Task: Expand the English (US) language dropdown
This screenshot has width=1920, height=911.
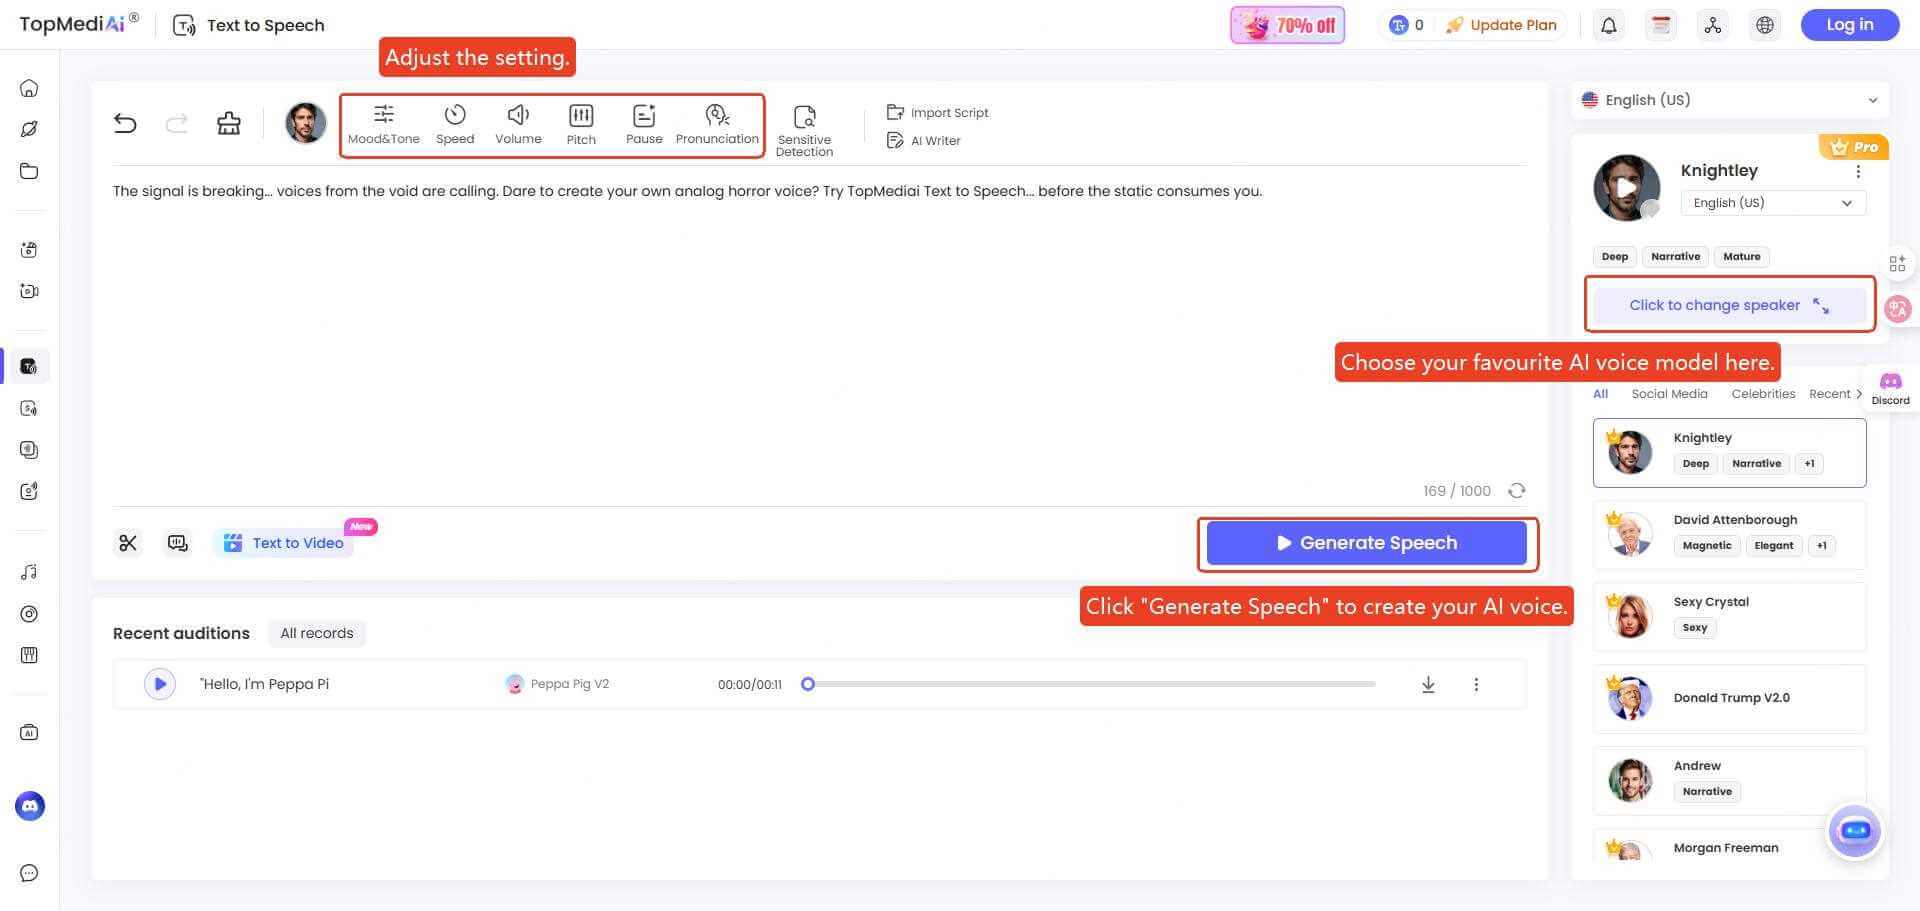Action: (1873, 99)
